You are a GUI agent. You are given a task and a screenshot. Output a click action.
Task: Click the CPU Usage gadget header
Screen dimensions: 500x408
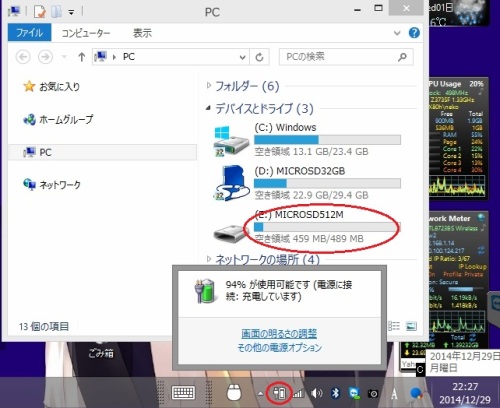pos(456,84)
